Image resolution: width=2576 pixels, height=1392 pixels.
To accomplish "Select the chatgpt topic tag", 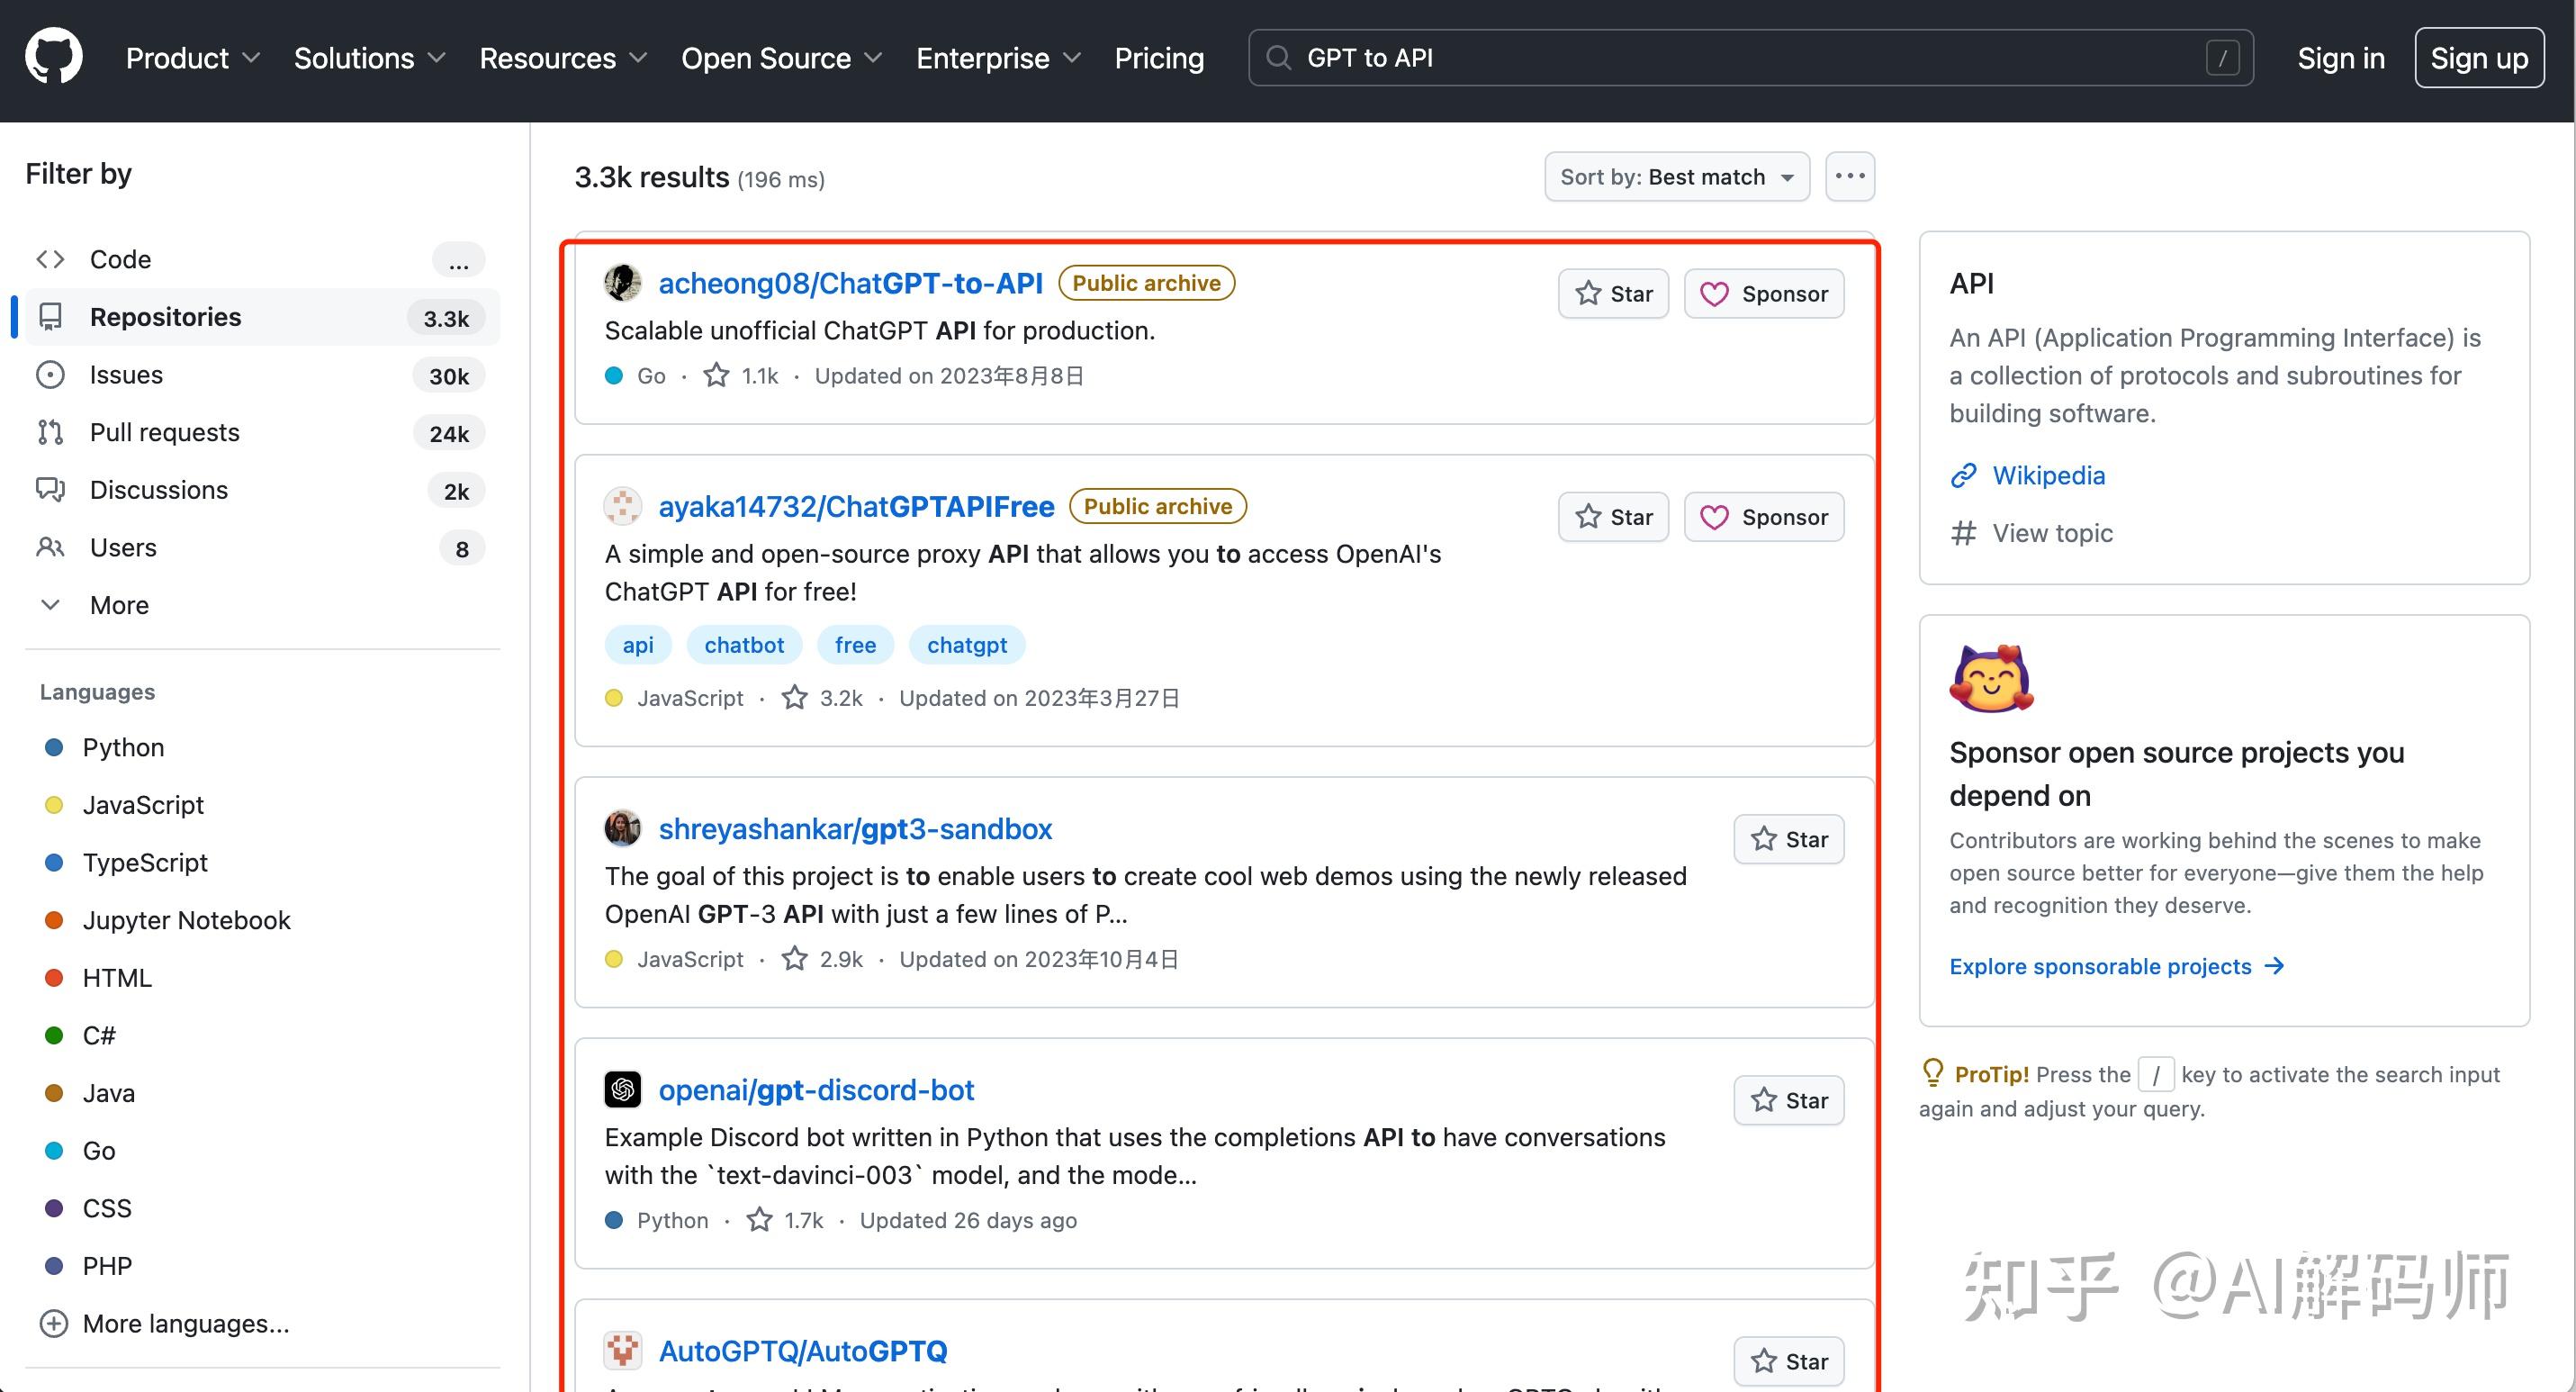I will pos(967,645).
